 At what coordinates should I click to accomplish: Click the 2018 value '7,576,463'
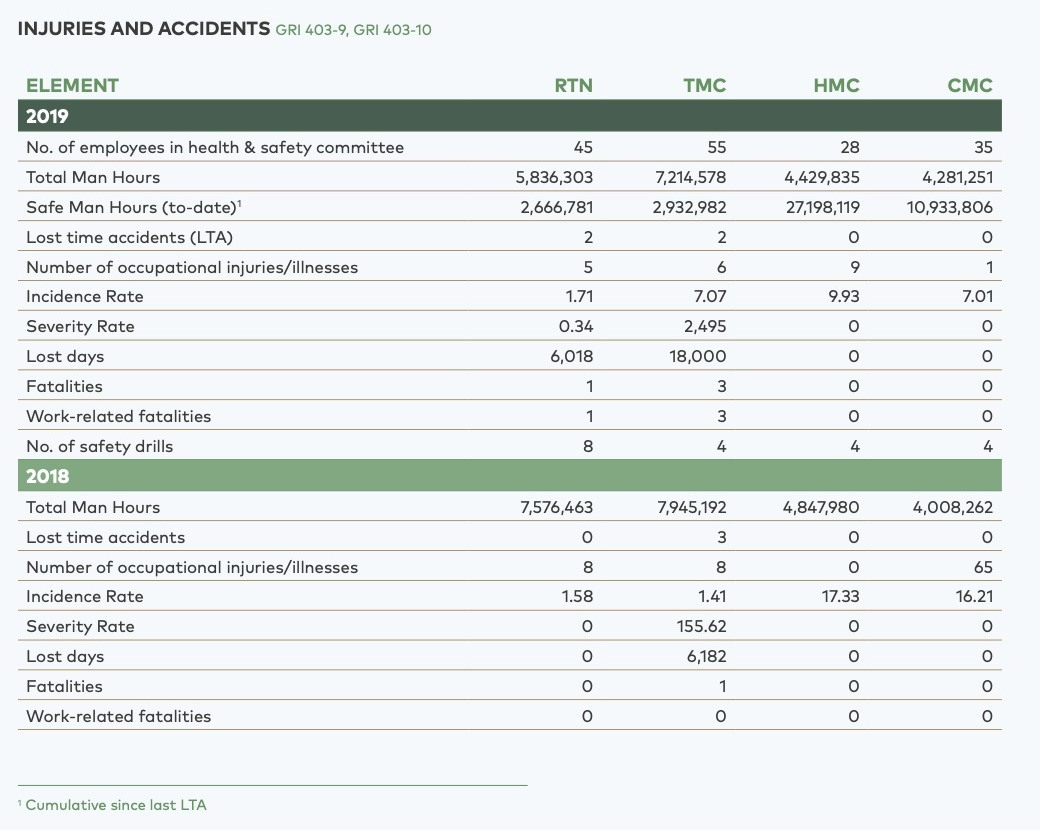tap(556, 507)
